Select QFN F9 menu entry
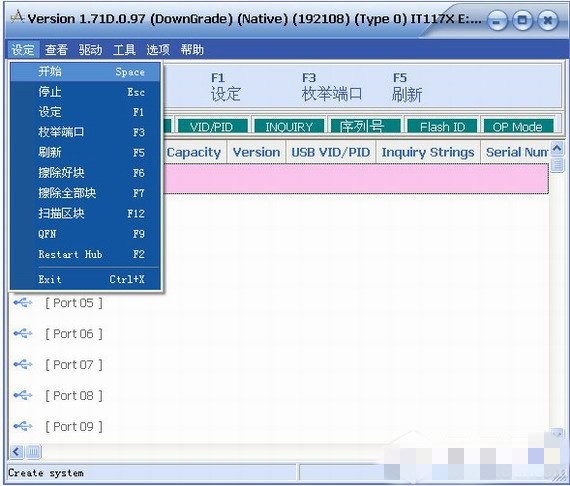 click(85, 234)
